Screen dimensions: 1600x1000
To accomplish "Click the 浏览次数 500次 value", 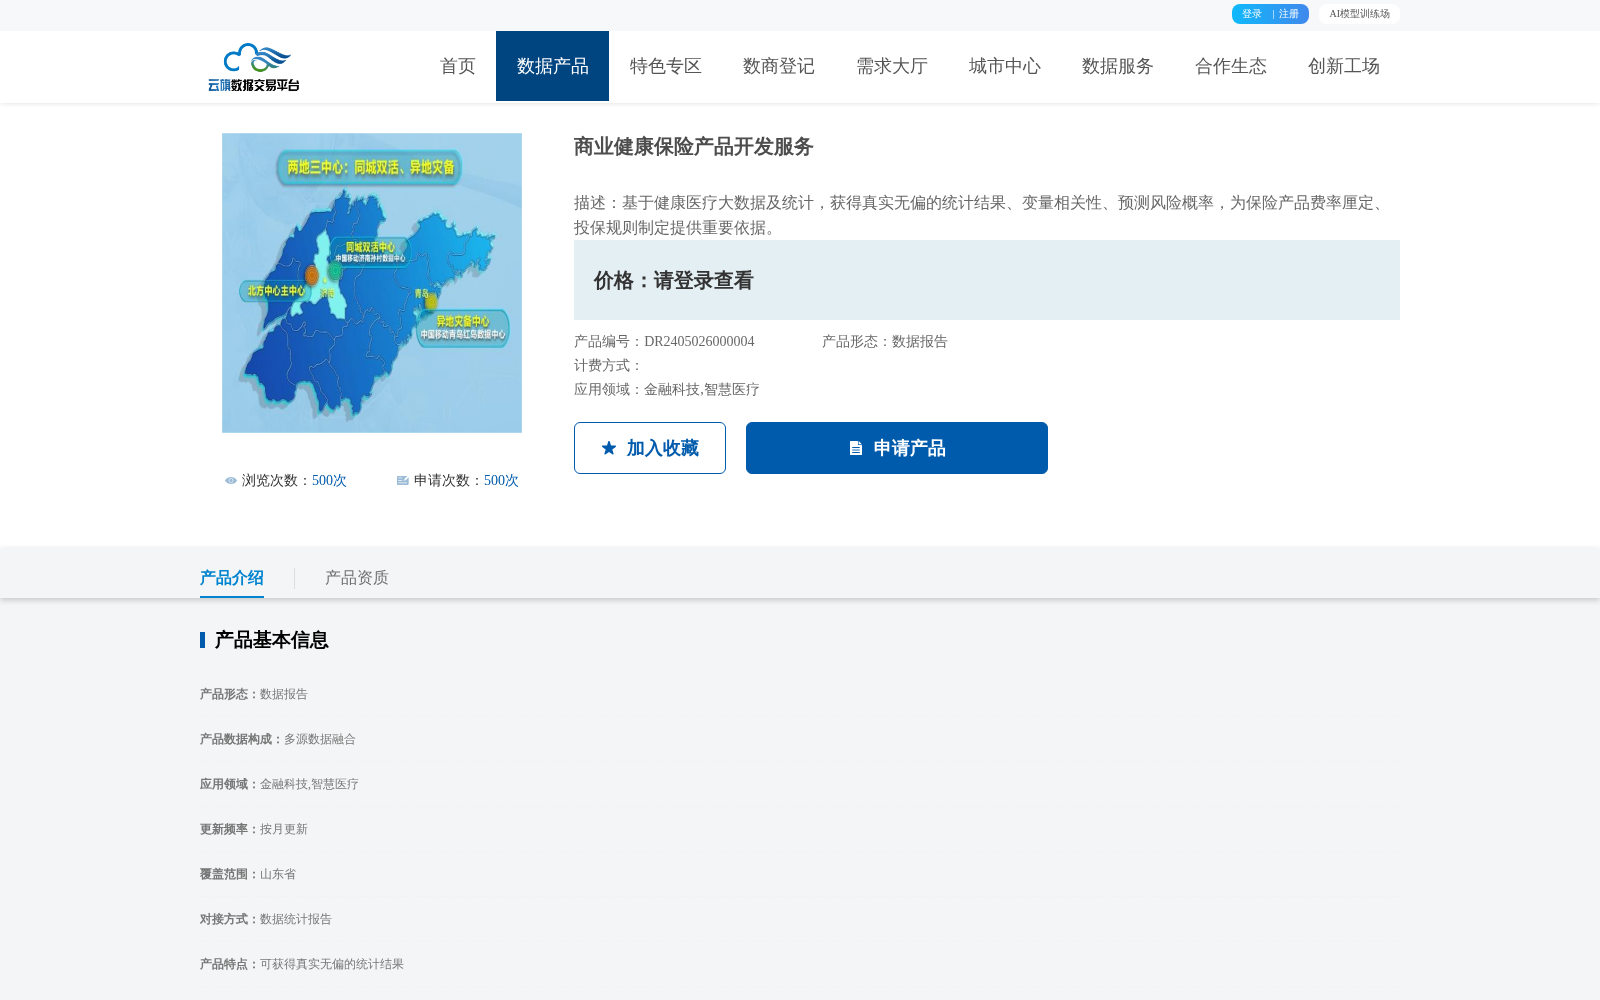I will [329, 481].
